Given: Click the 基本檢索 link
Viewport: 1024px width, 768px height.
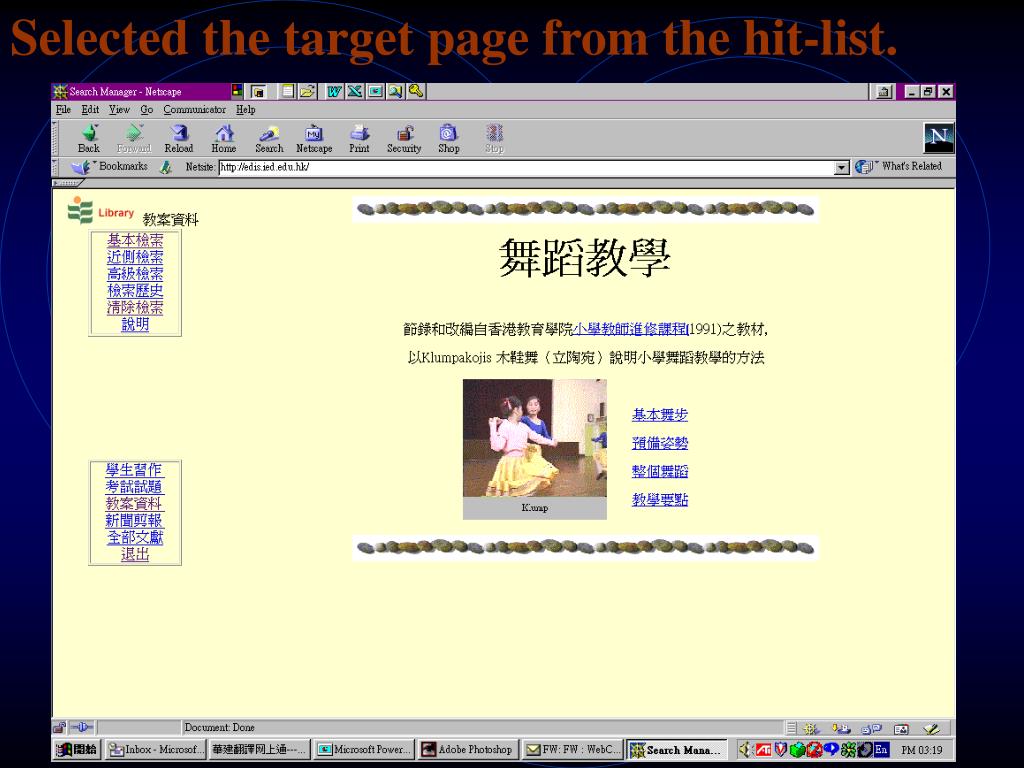Looking at the screenshot, I should (x=135, y=240).
